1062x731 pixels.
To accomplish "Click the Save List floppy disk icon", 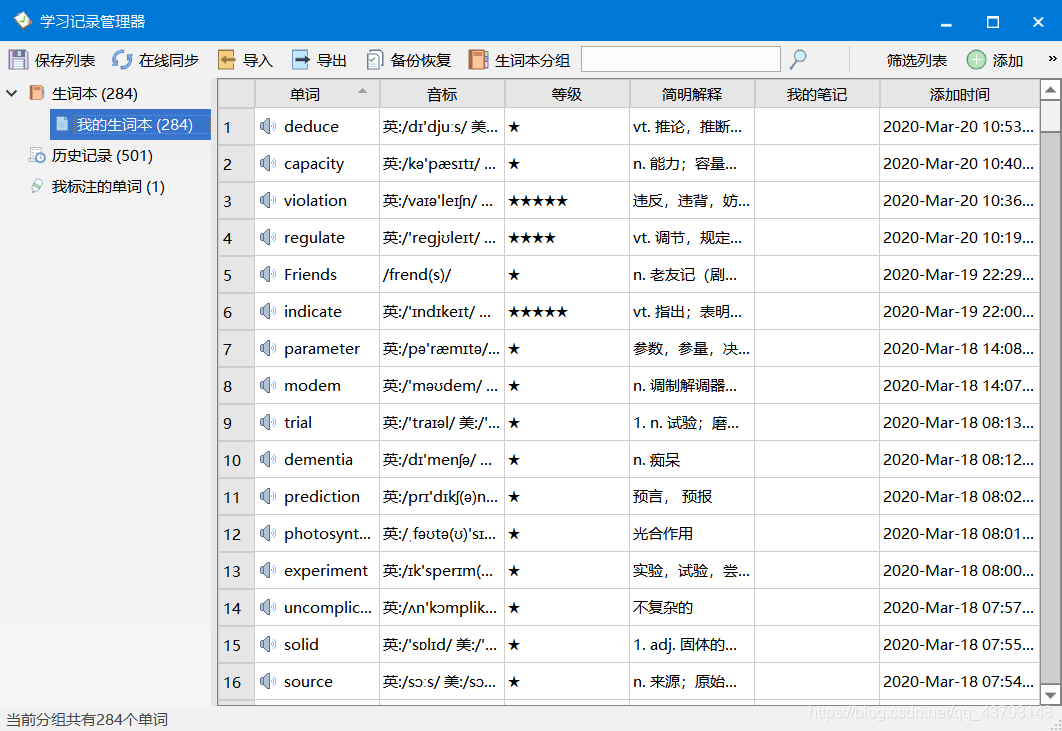I will [18, 60].
